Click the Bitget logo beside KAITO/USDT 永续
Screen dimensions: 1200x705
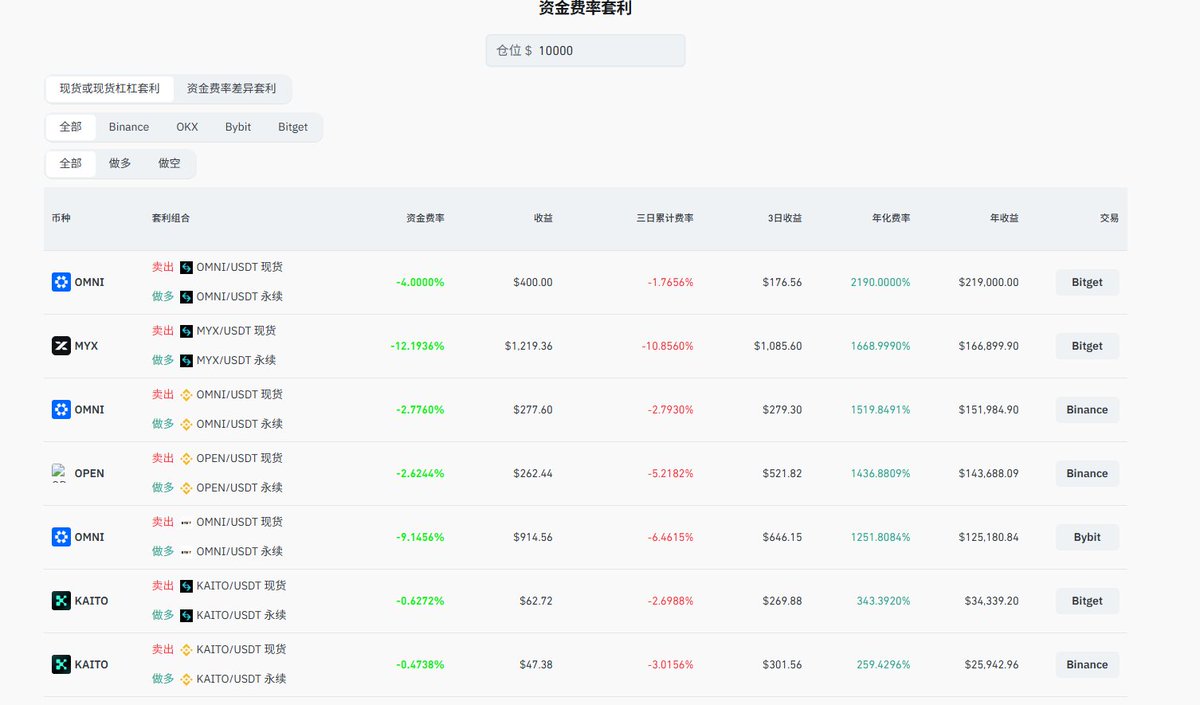[186, 615]
